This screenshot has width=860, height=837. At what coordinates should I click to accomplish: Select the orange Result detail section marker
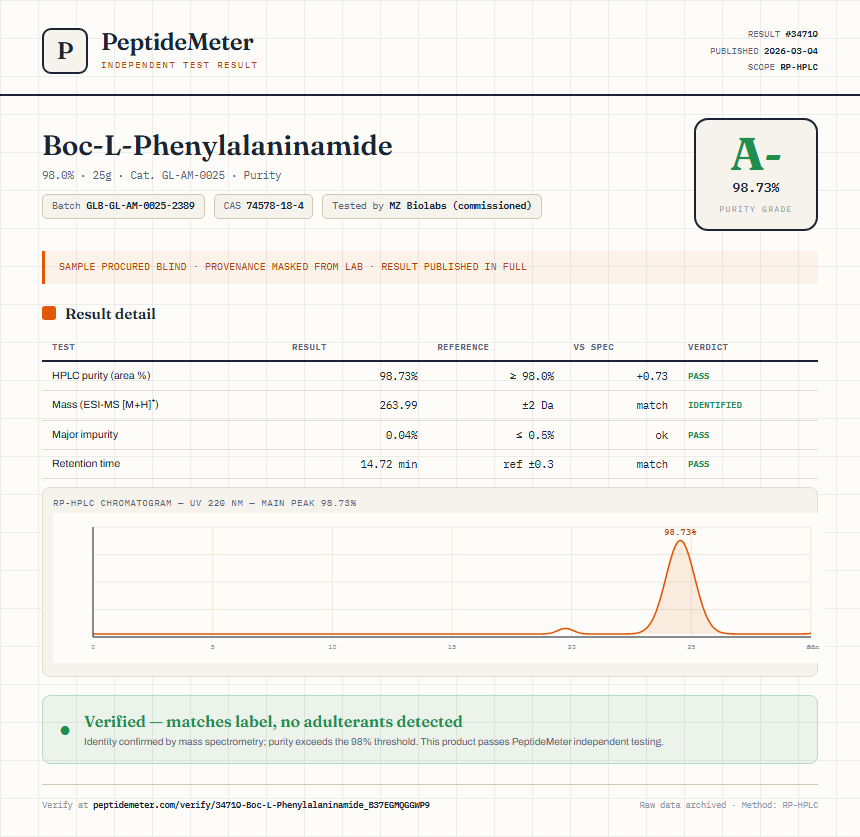(49, 313)
